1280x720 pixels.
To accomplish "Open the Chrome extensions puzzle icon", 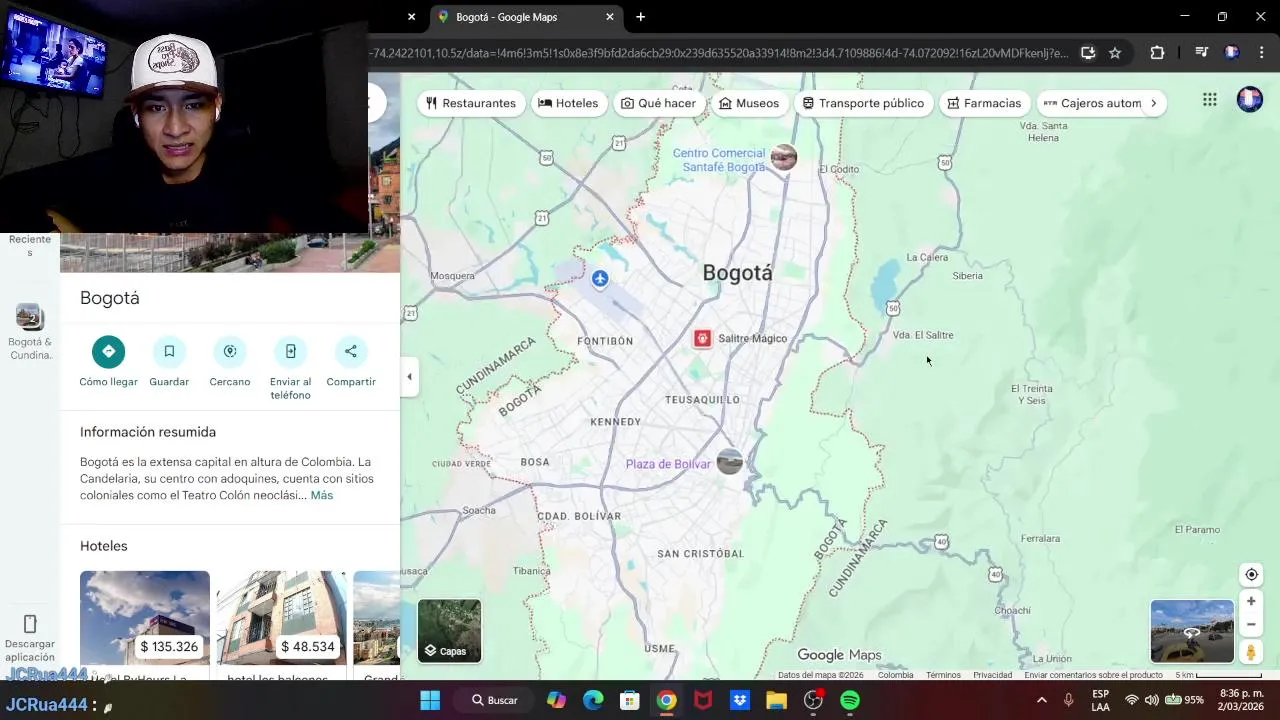I will point(1157,53).
